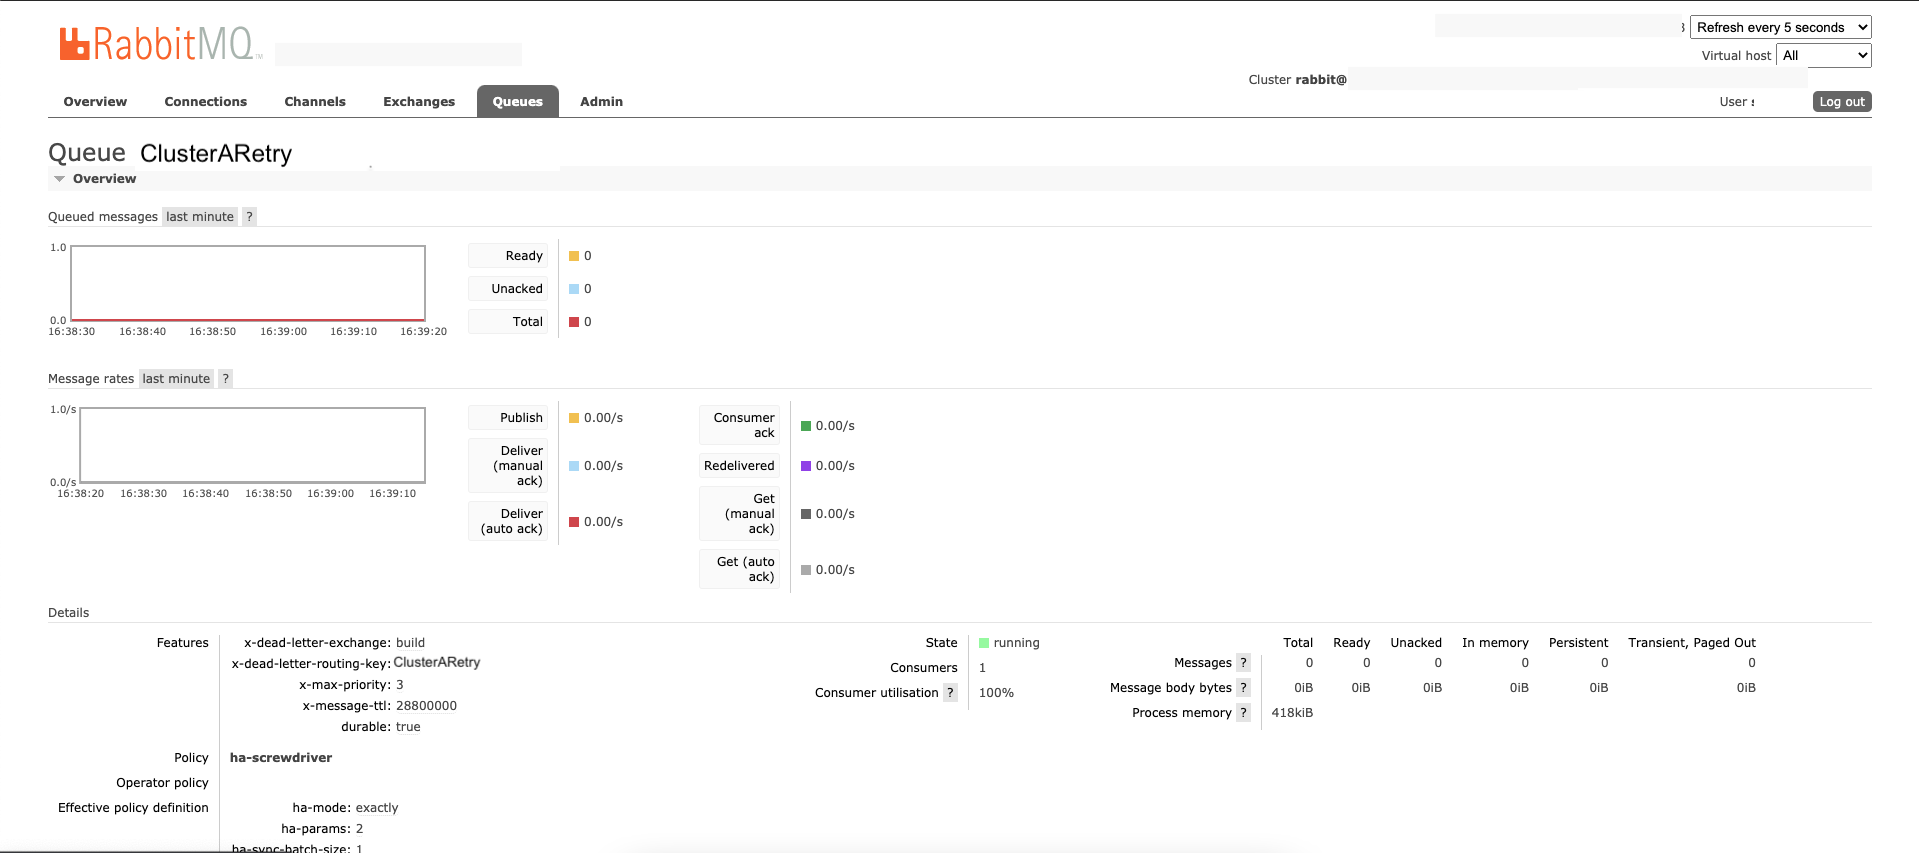Go to the Overview tab
Viewport: 1919px width, 853px height.
95,102
